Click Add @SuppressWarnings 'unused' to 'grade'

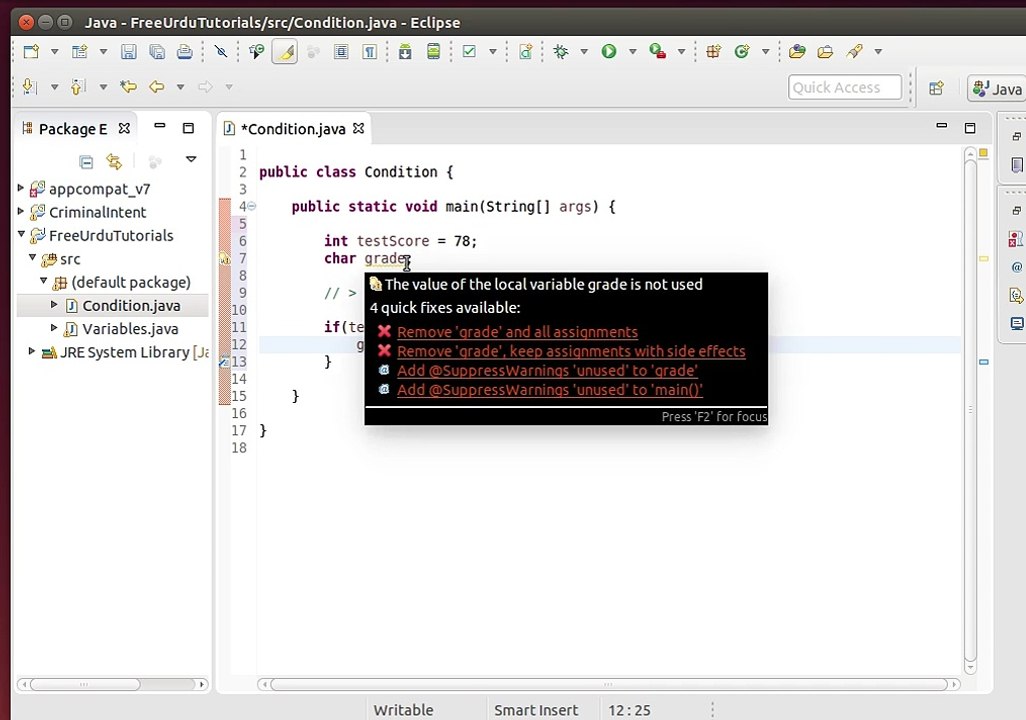(548, 370)
